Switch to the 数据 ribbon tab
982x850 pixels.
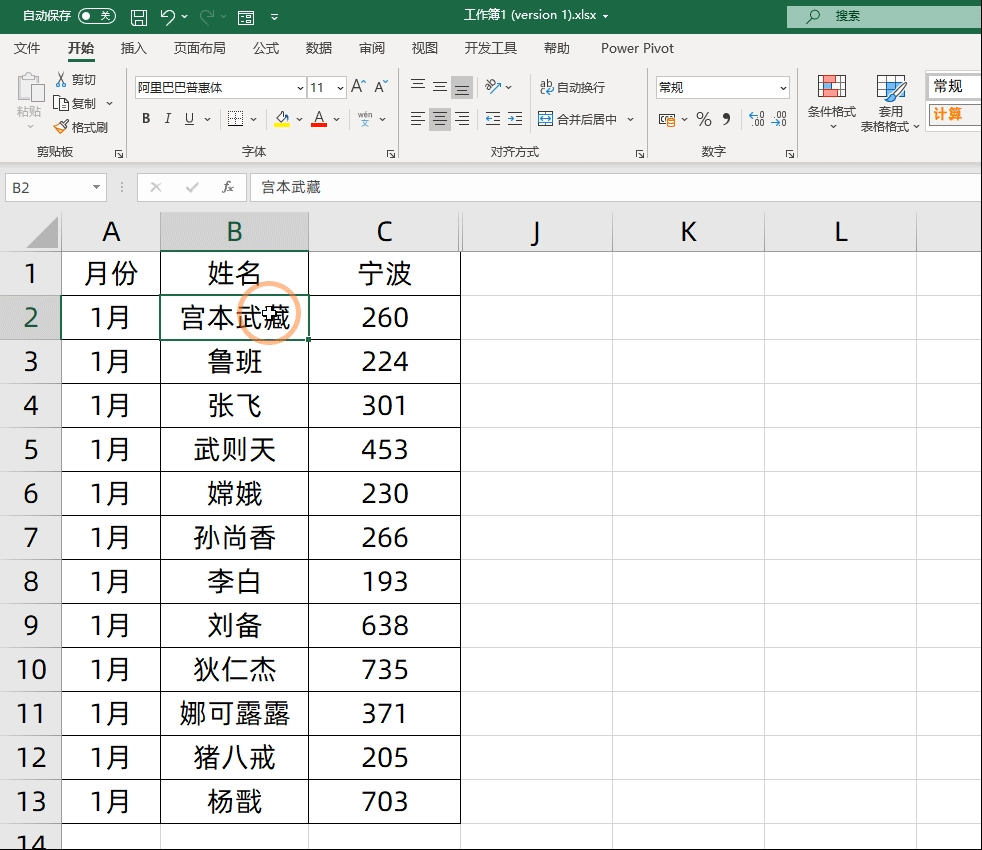pyautogui.click(x=318, y=48)
